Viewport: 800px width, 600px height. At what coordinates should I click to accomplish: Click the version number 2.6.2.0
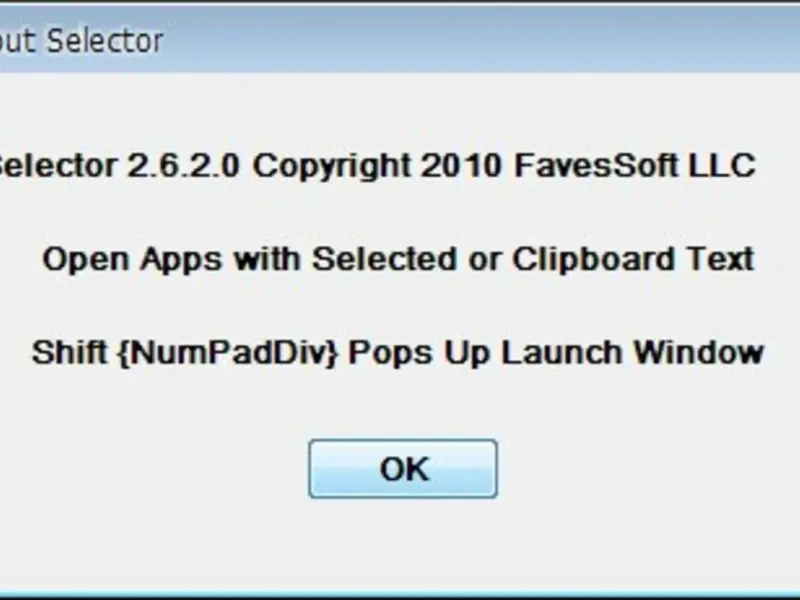183,166
